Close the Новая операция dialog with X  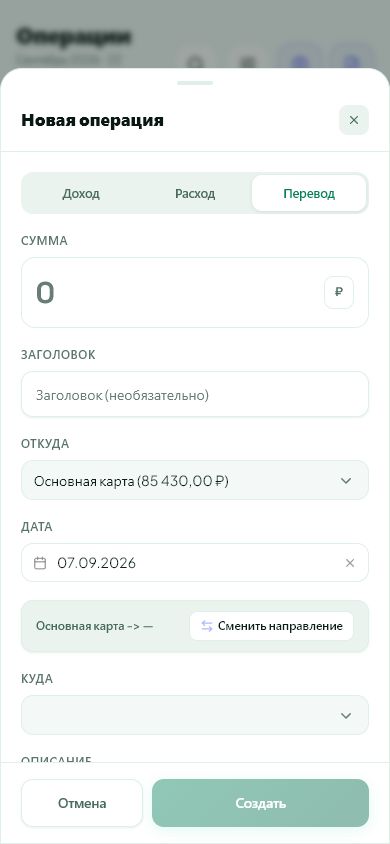tap(353, 120)
